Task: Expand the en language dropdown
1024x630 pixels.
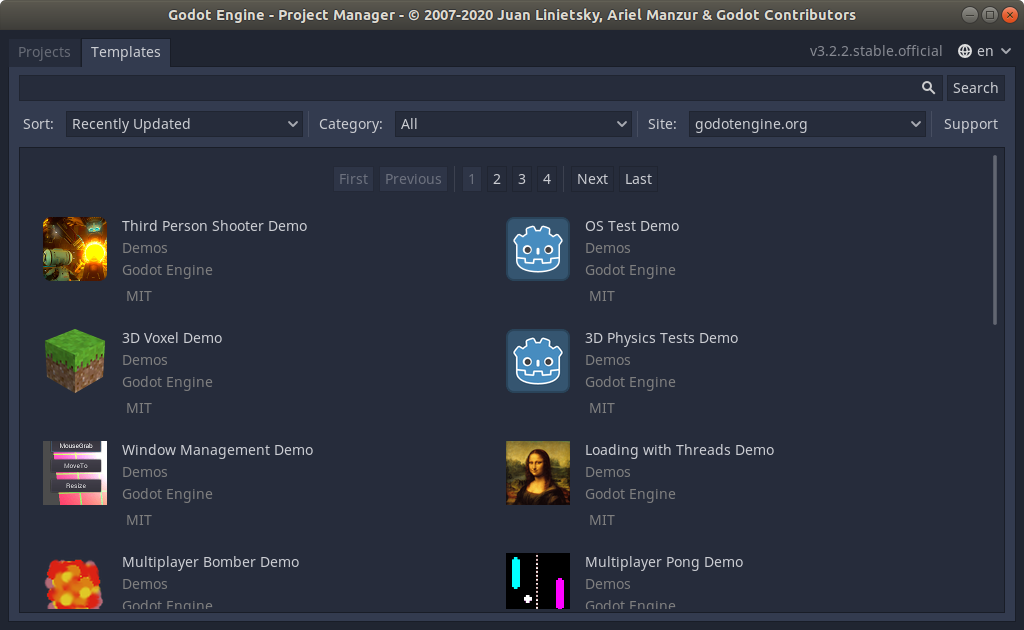Action: (x=985, y=51)
